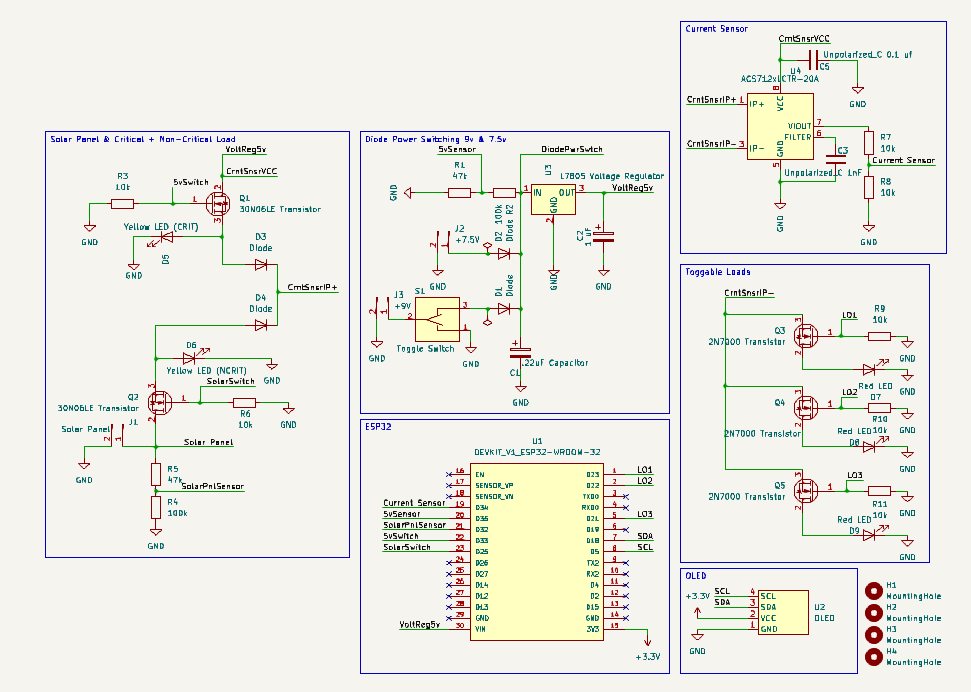Screen dimensions: 971x692
Task: Select the R3 10k resistor symbol
Action: click(x=123, y=203)
